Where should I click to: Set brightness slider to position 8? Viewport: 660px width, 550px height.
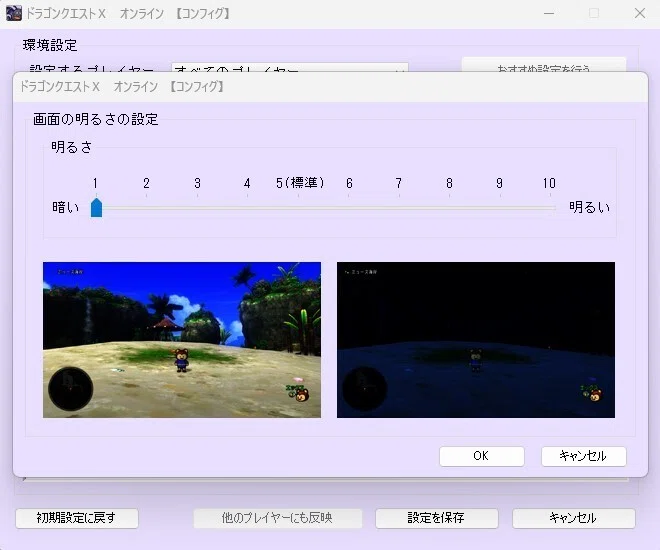(x=450, y=208)
